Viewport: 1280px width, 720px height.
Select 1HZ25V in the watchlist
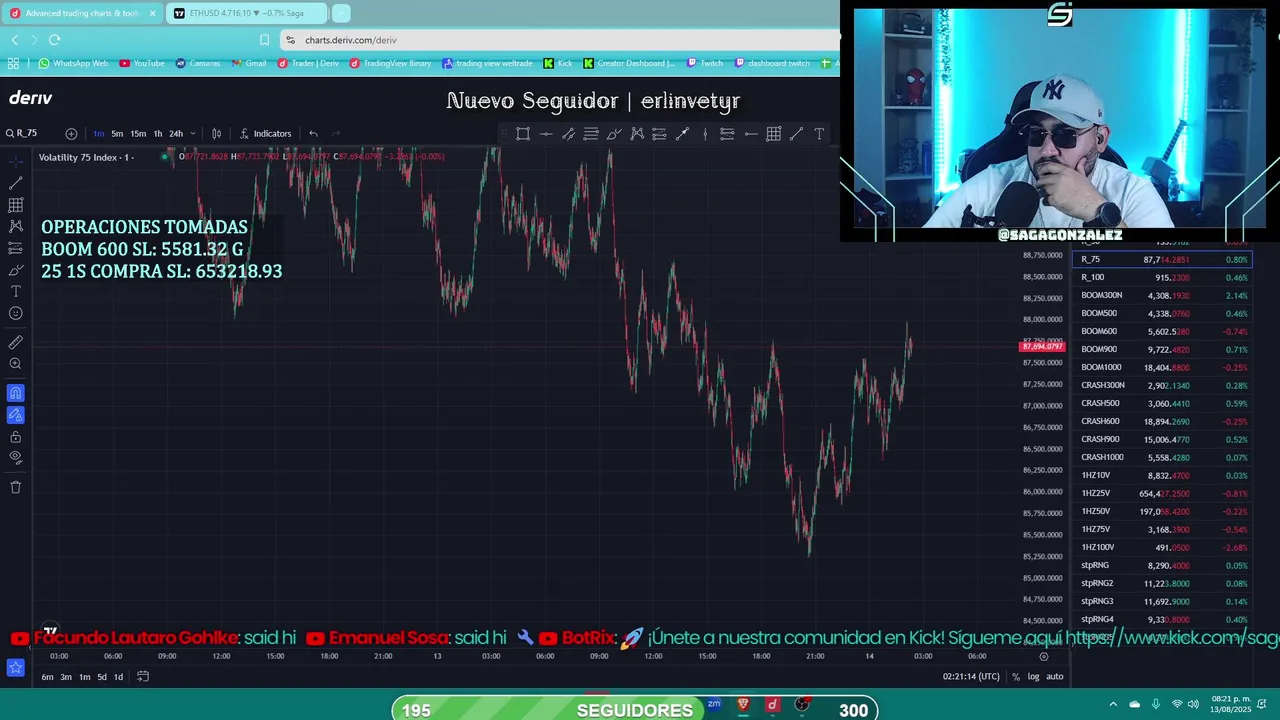pyautogui.click(x=1161, y=493)
